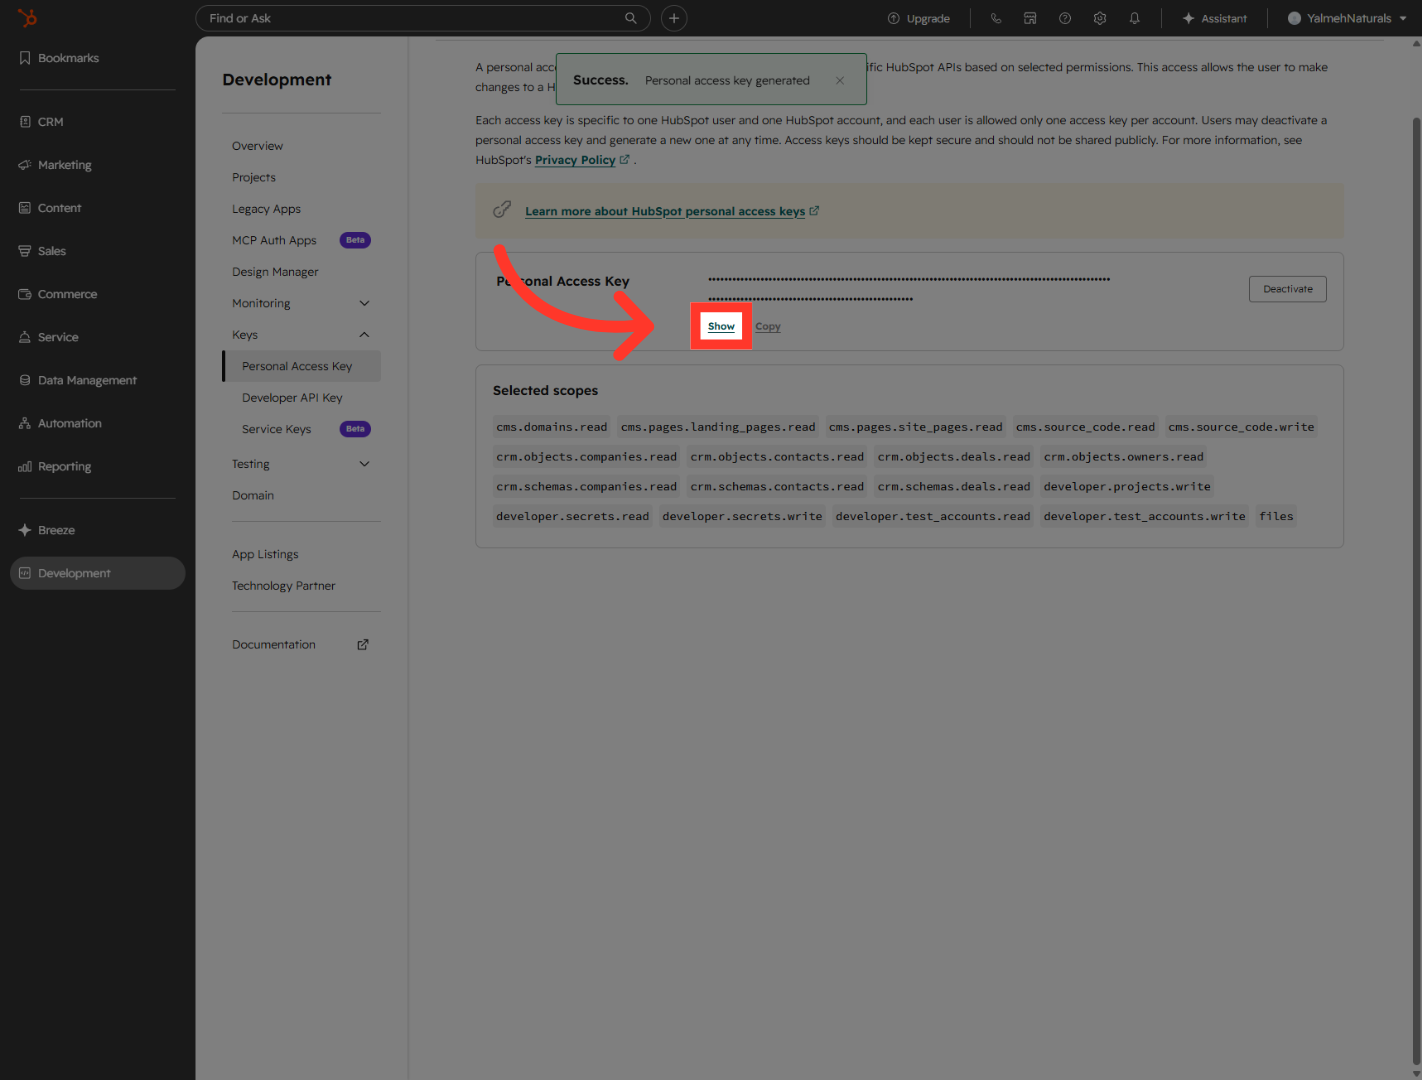Click the plus create button
Image resolution: width=1422 pixels, height=1080 pixels.
coord(674,18)
